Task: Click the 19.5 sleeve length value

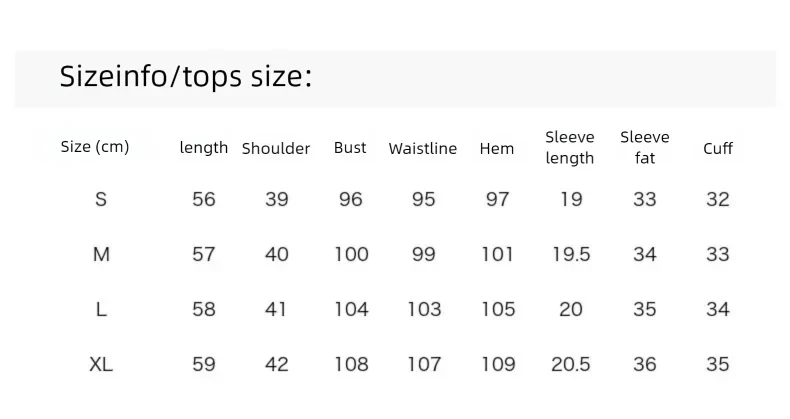Action: click(571, 254)
